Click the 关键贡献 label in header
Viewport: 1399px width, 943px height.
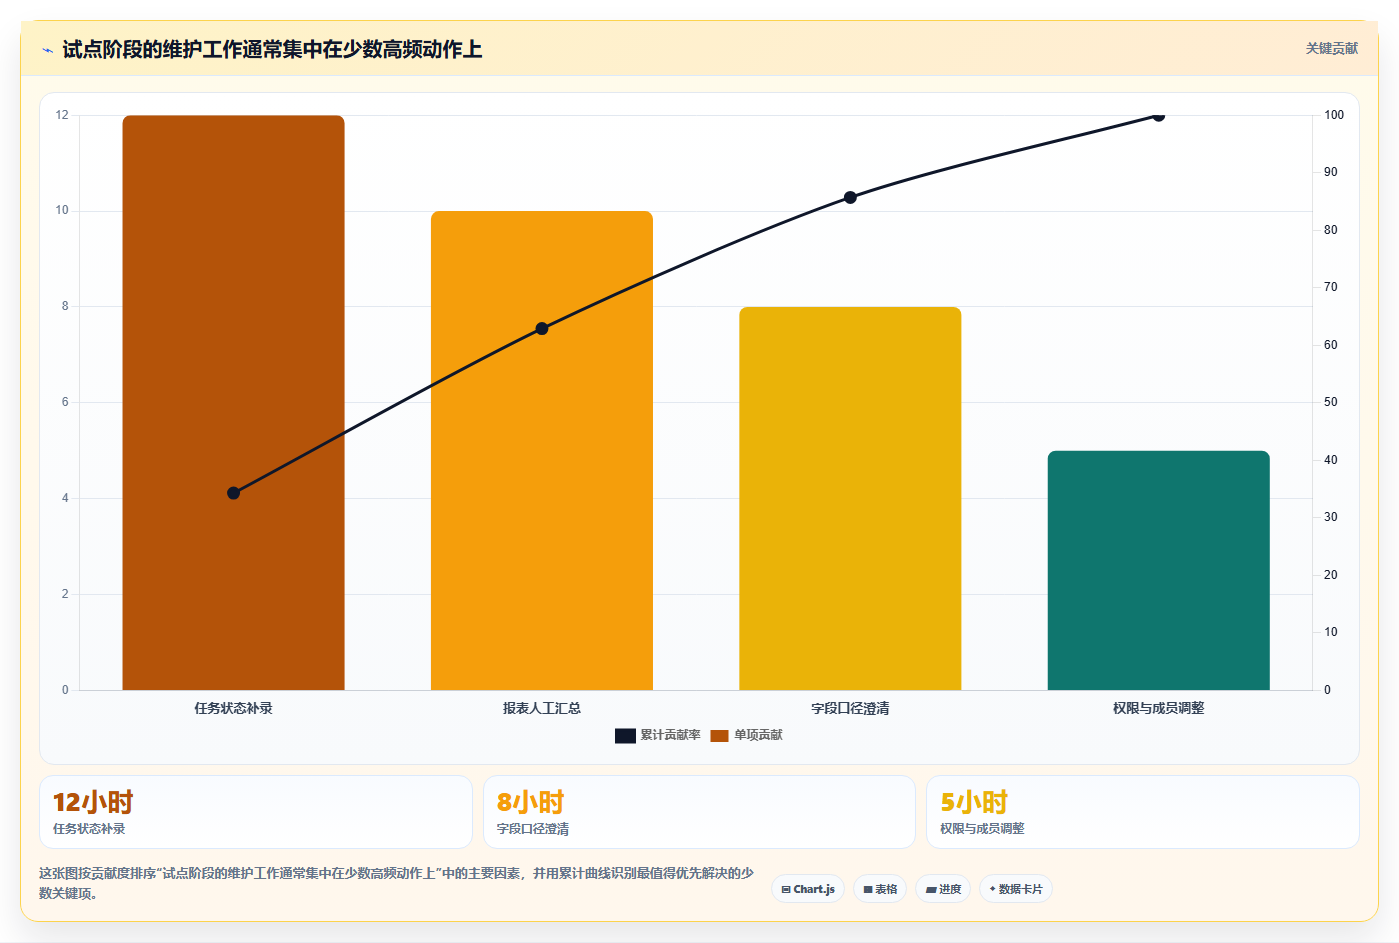point(1331,48)
